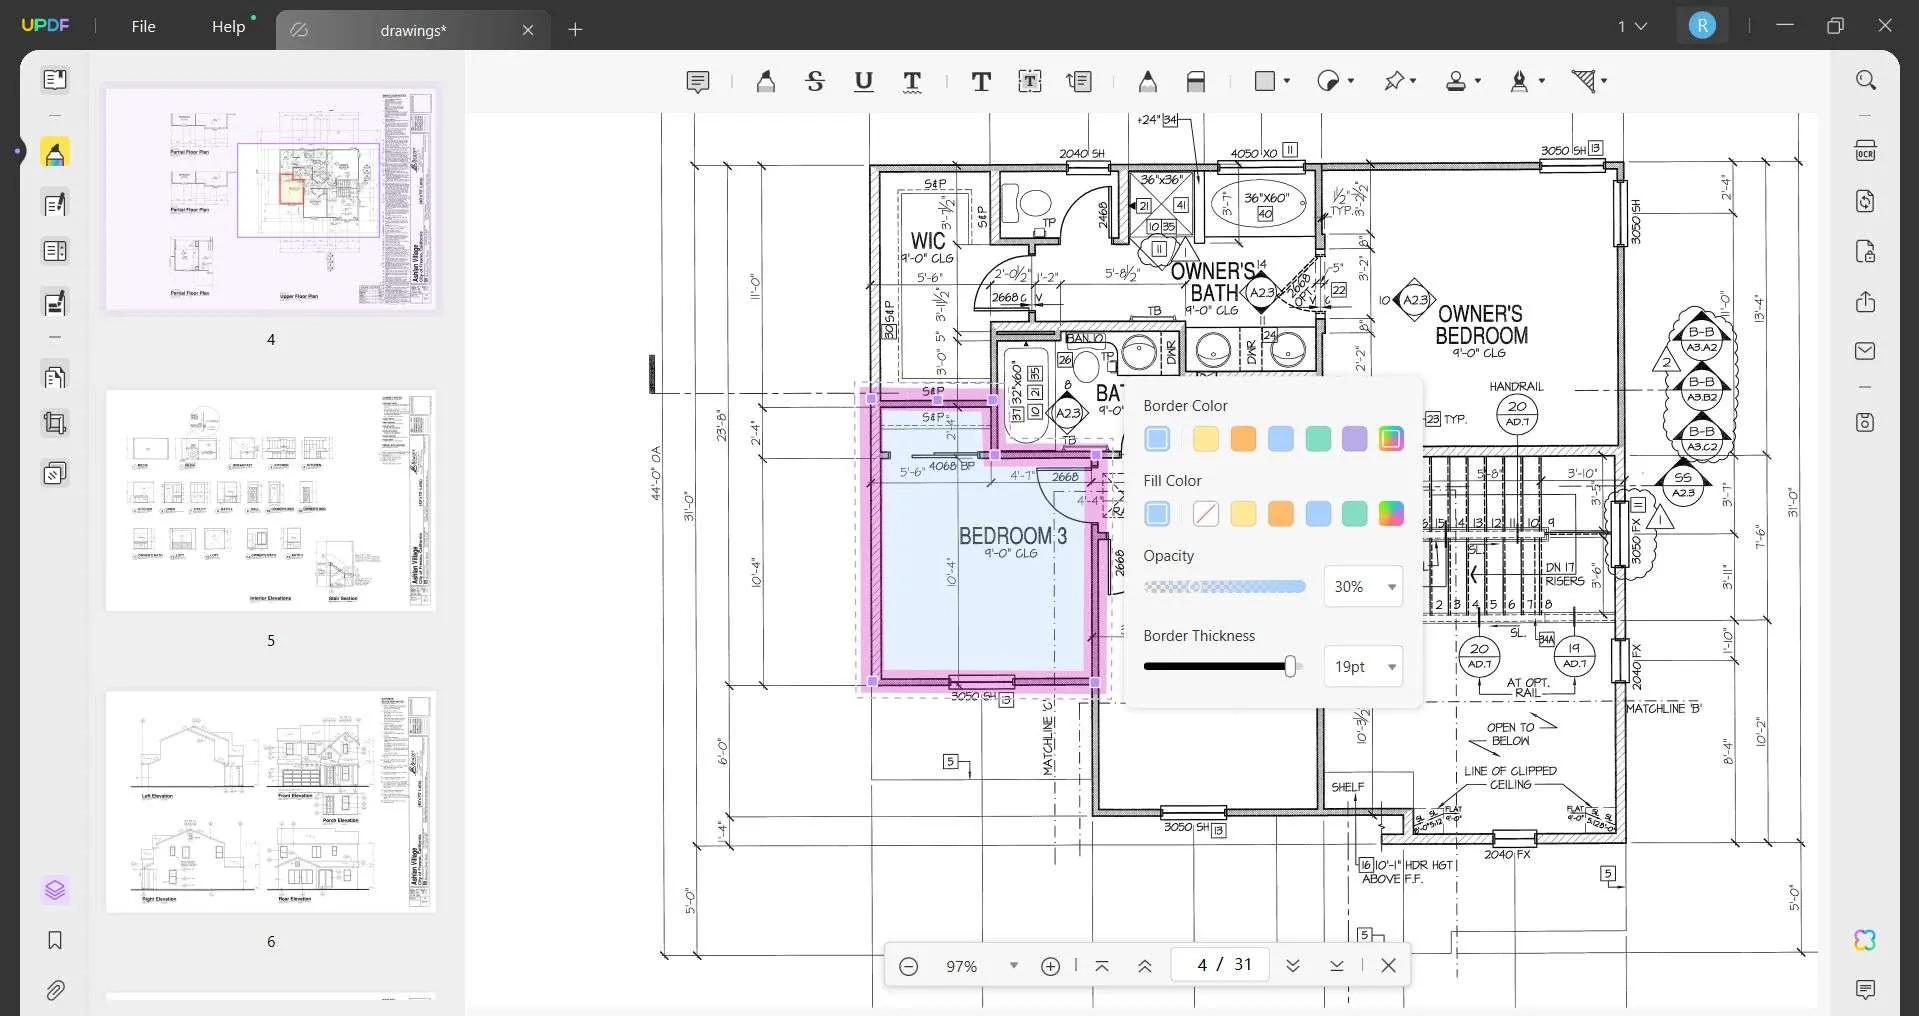The height and width of the screenshot is (1016, 1919).
Task: Open the Crop Pages tool
Action: click(55, 423)
